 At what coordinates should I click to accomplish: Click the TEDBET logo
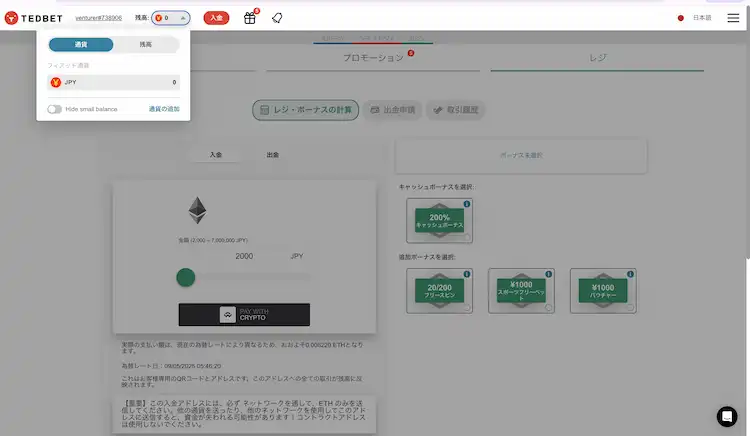pyautogui.click(x=33, y=18)
